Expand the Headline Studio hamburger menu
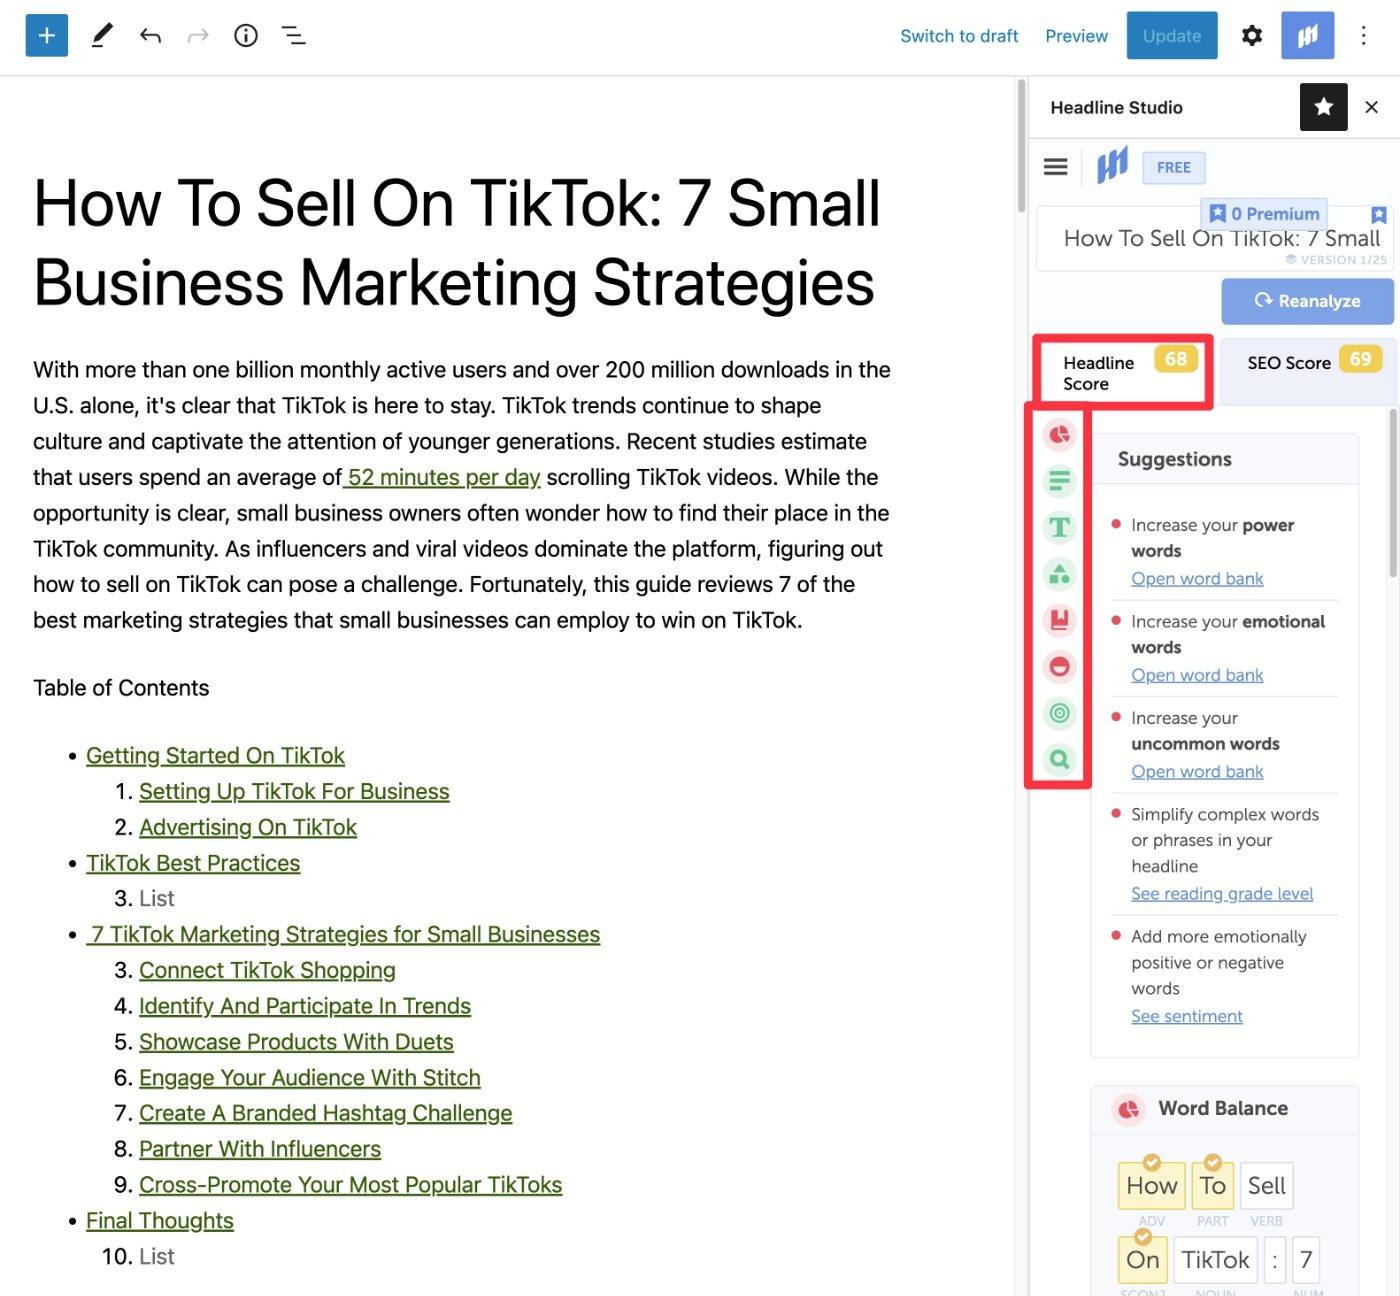 pos(1056,167)
